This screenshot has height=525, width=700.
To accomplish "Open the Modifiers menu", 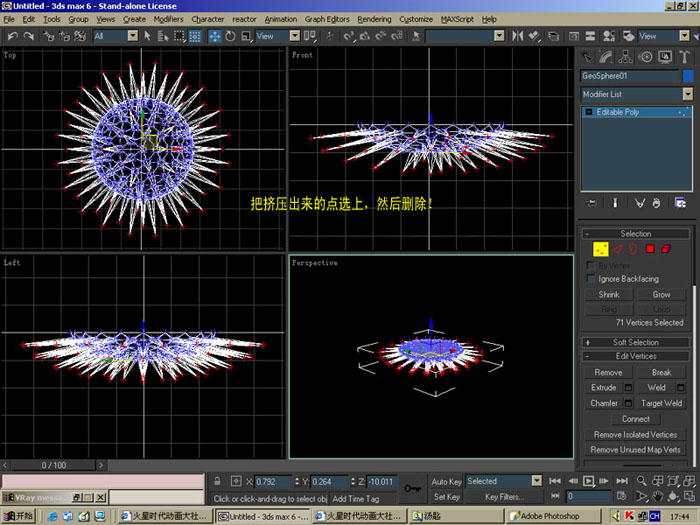I will click(168, 19).
